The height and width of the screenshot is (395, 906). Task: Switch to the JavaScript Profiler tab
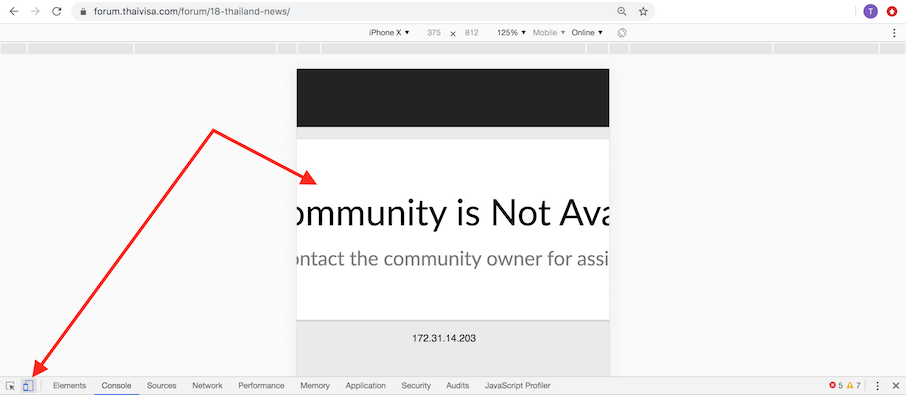click(x=517, y=386)
